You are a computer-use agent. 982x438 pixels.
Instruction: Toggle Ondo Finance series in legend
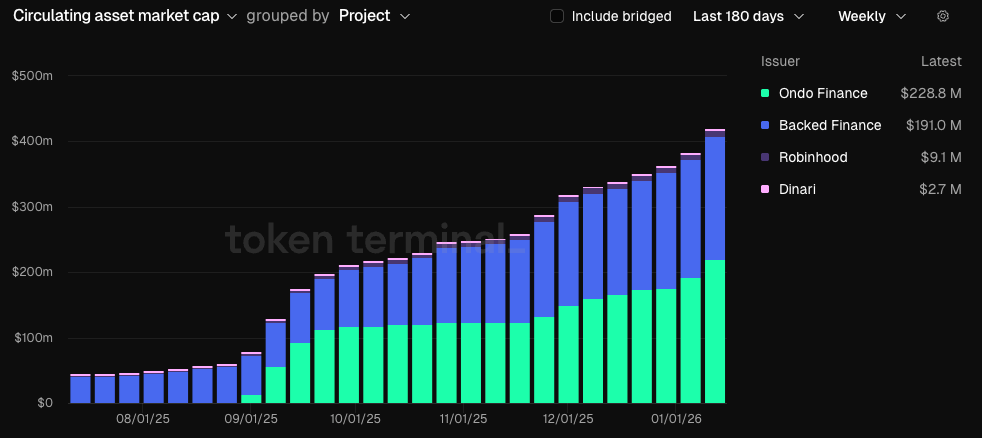pos(822,93)
